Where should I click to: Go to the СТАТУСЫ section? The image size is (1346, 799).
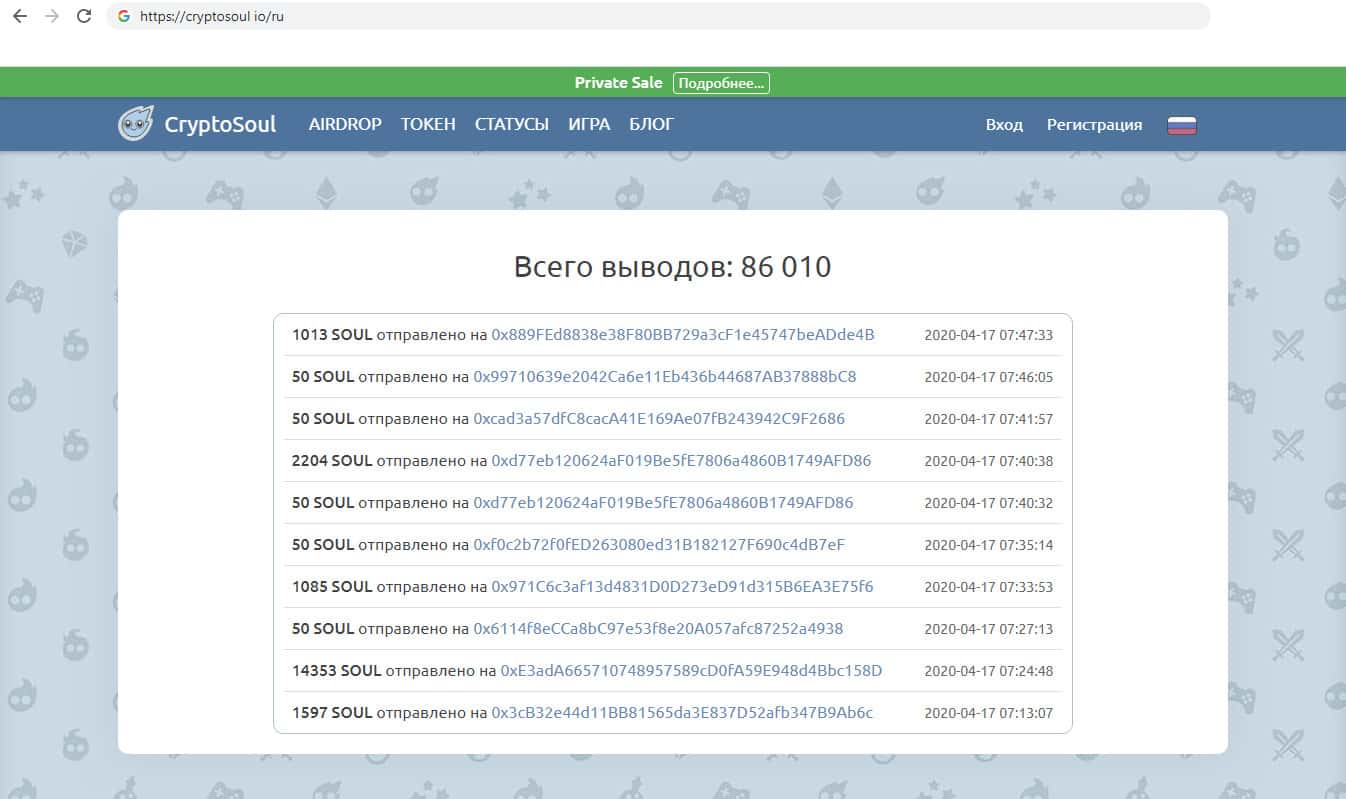pyautogui.click(x=512, y=125)
